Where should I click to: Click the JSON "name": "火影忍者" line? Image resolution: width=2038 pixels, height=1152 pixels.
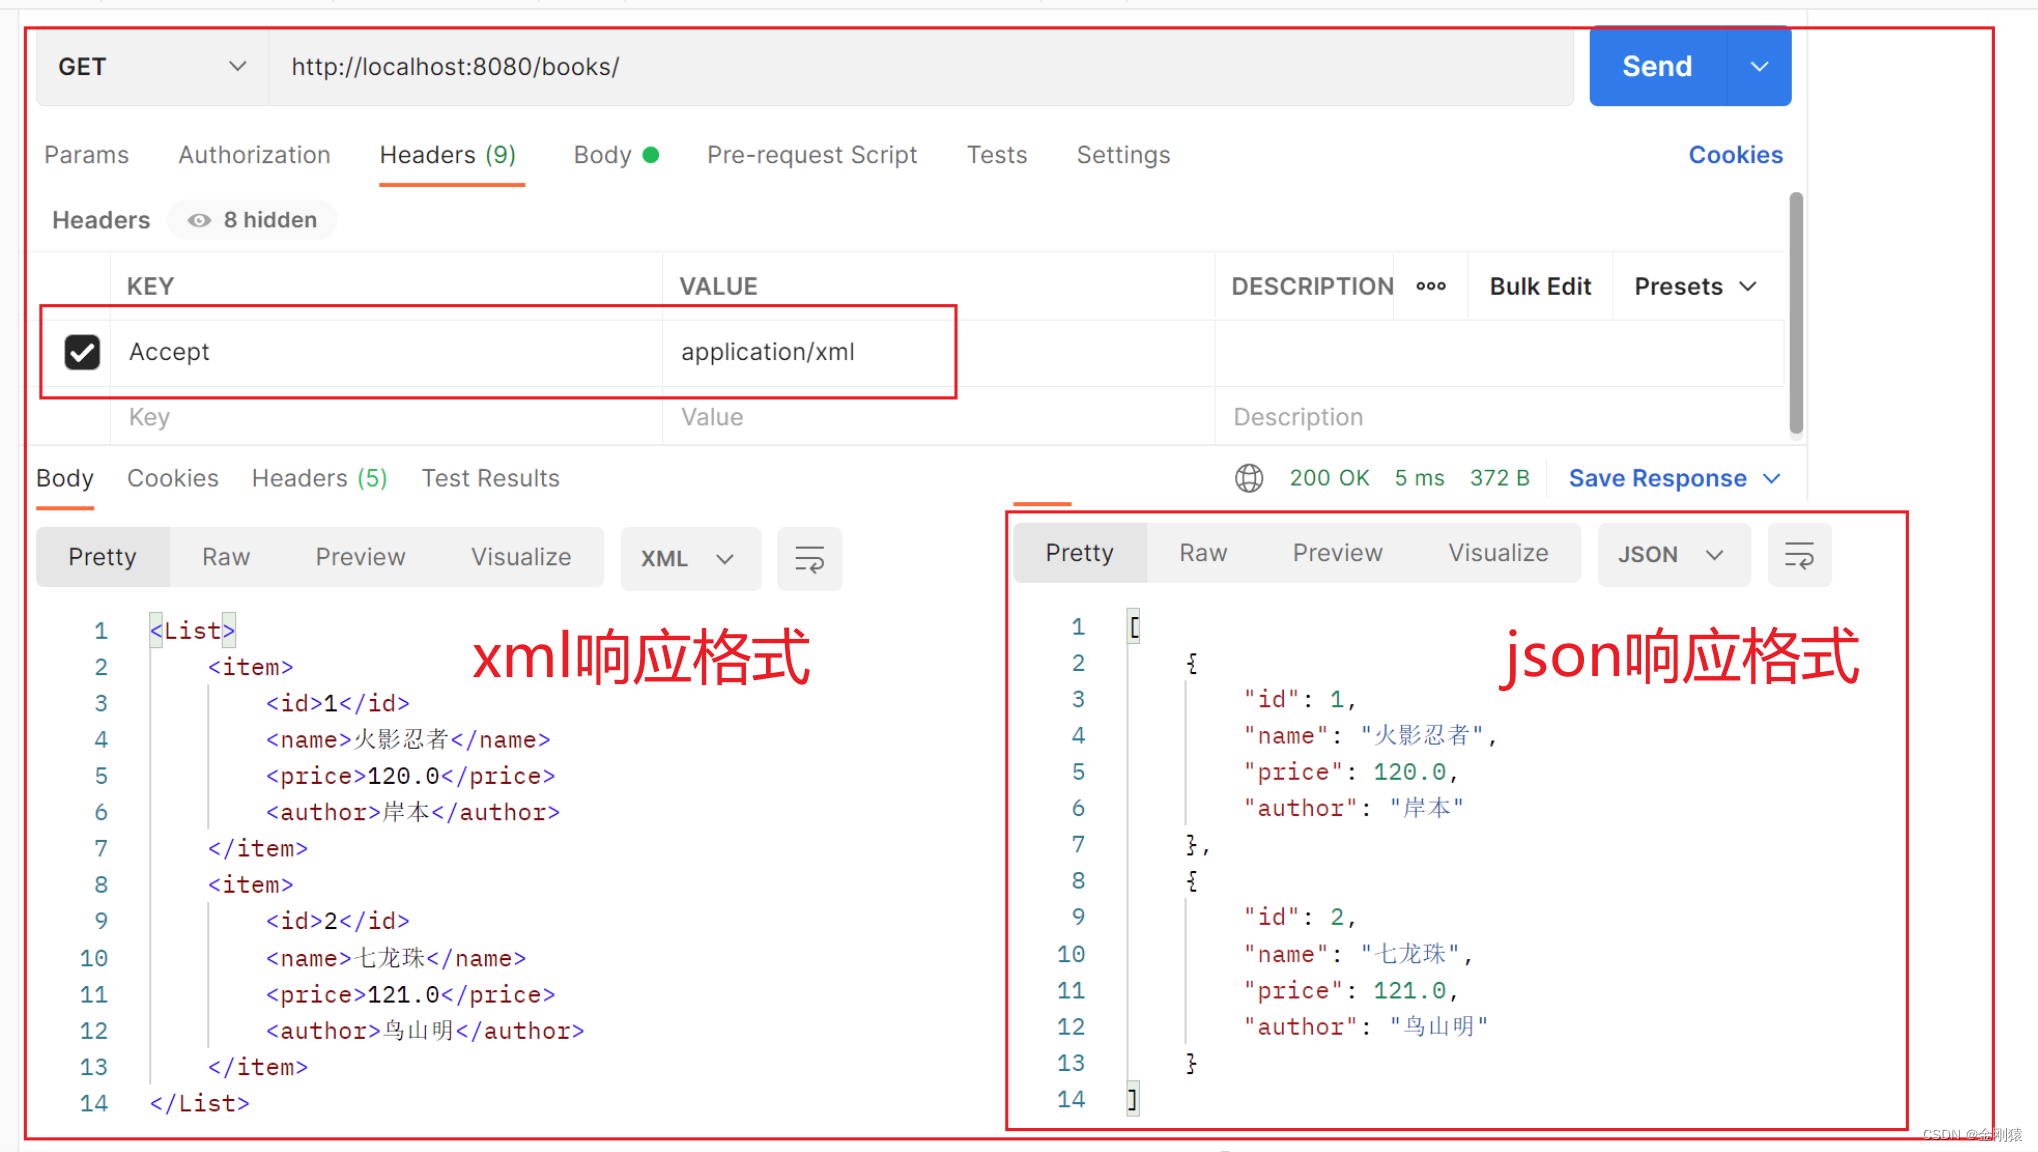pyautogui.click(x=1370, y=736)
